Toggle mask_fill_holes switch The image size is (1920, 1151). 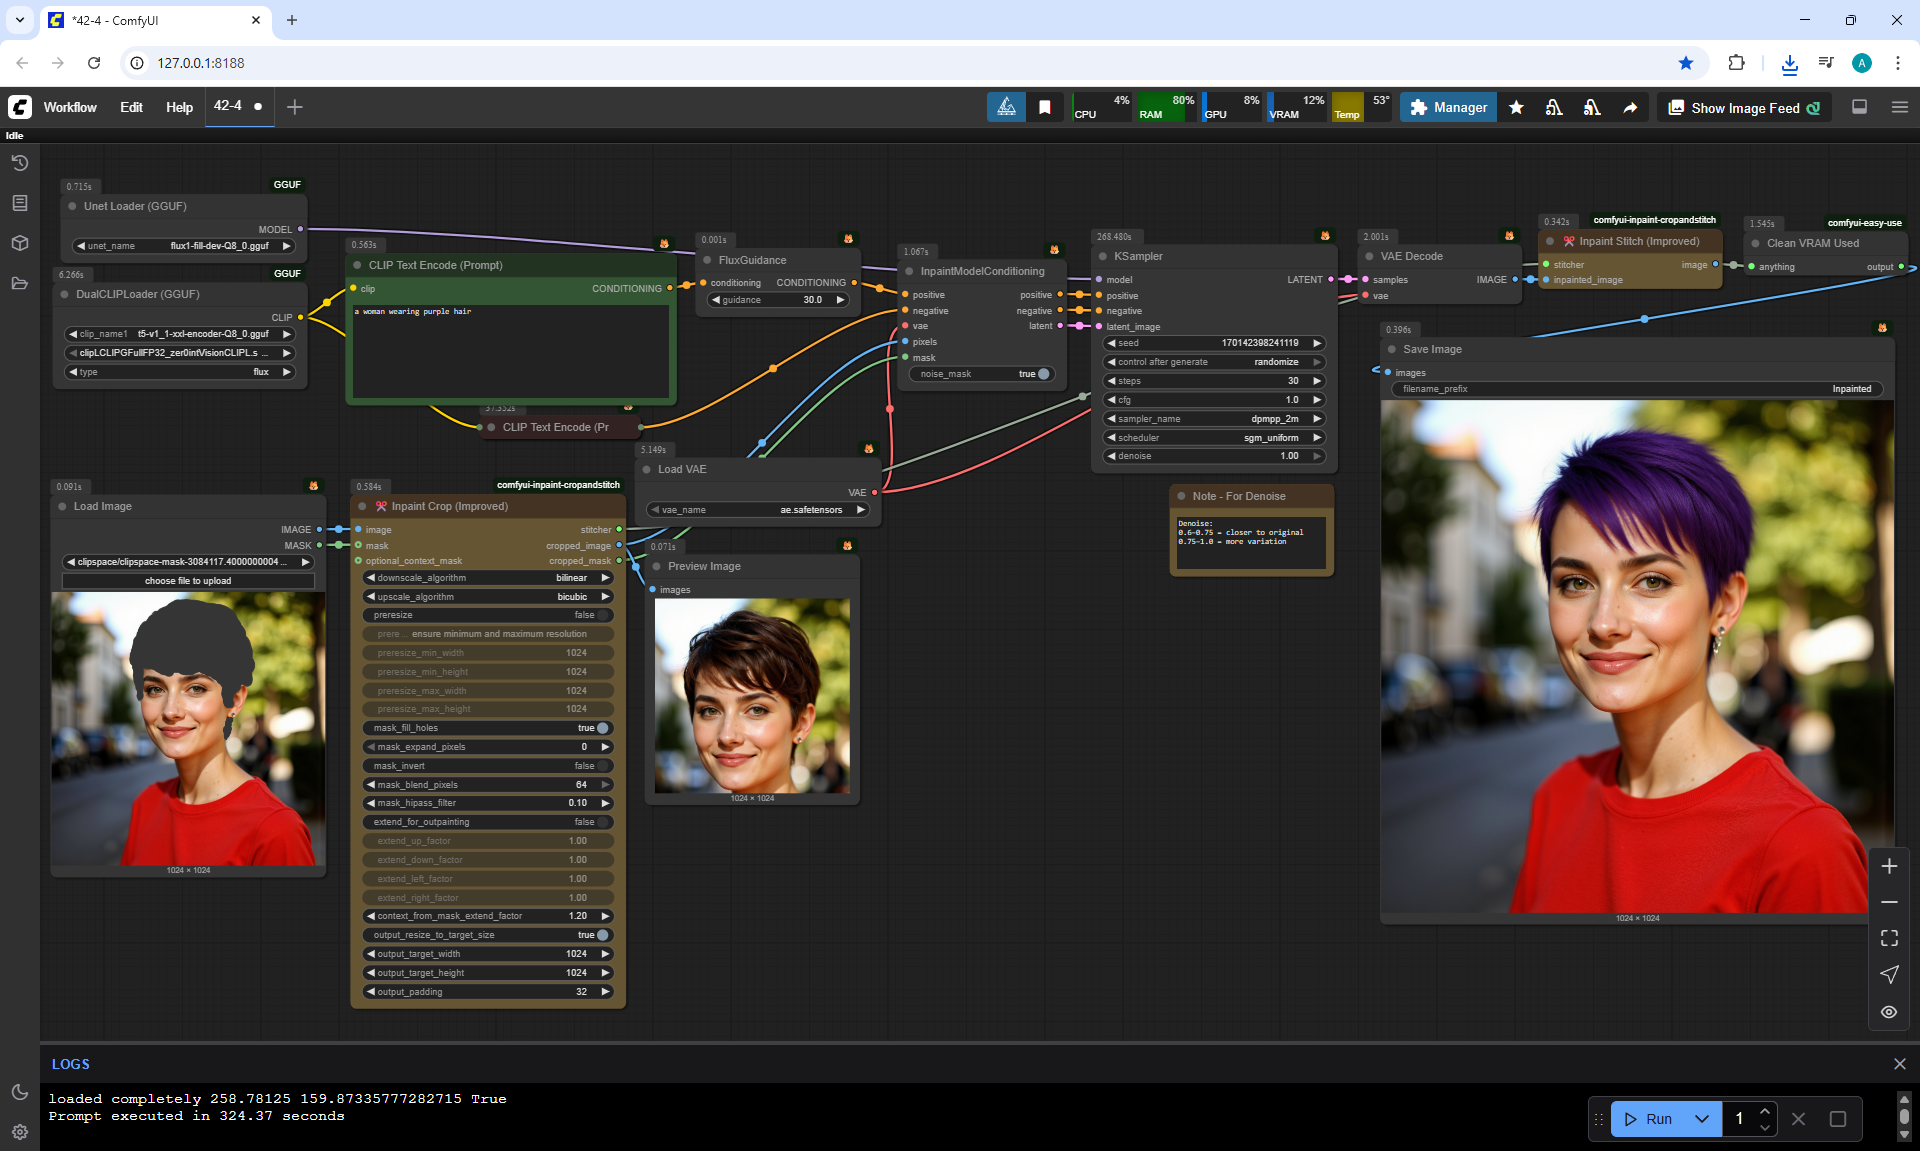pos(602,728)
